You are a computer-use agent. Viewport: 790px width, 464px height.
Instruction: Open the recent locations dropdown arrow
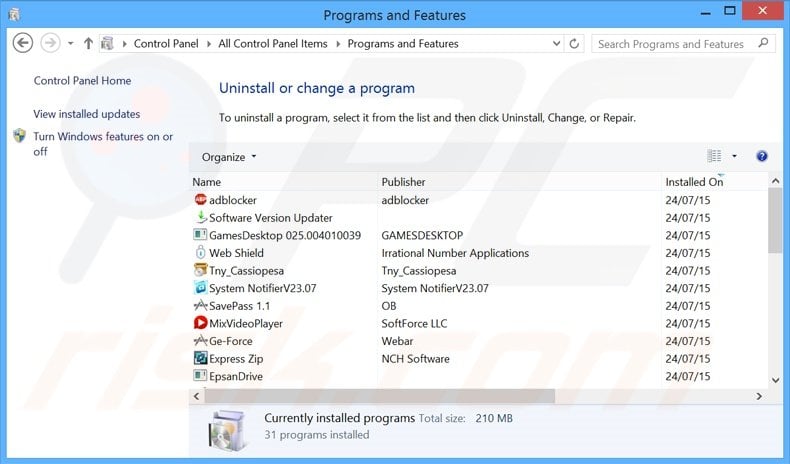click(71, 43)
